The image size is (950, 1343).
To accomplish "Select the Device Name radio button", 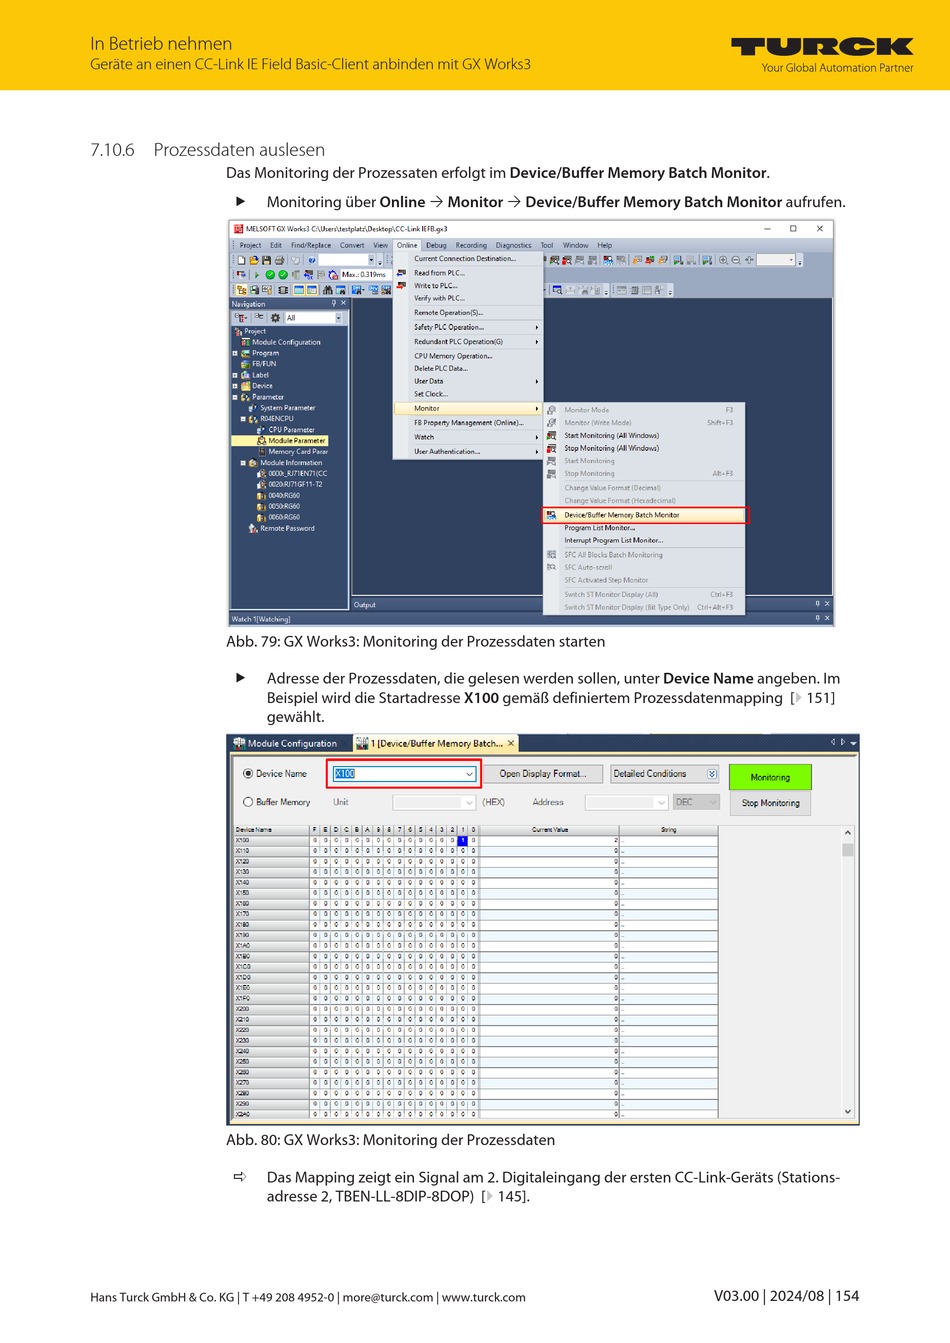I will point(248,773).
